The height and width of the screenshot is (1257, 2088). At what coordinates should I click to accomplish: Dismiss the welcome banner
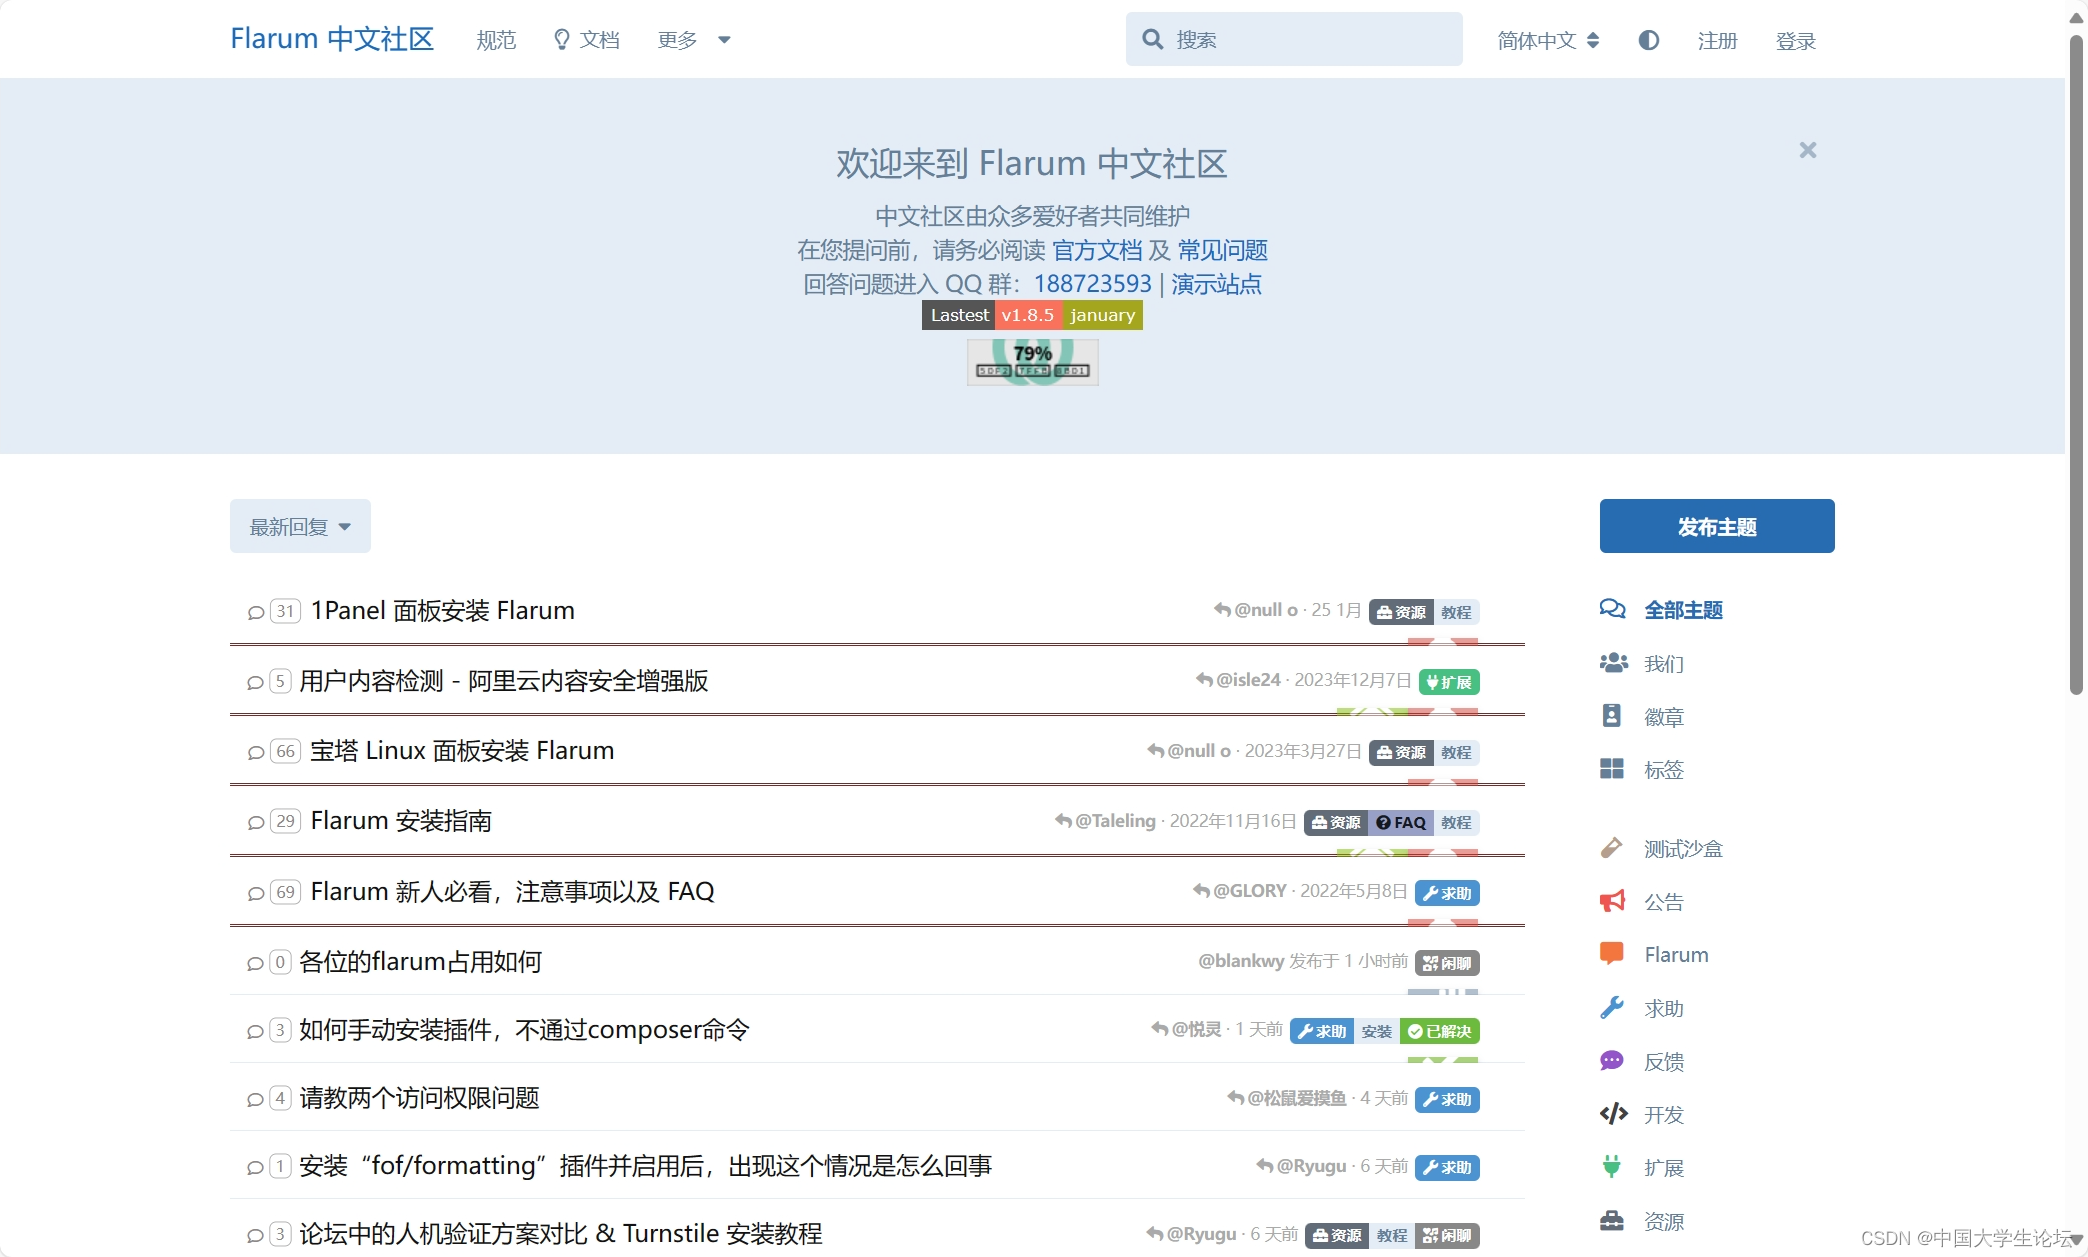tap(1806, 150)
